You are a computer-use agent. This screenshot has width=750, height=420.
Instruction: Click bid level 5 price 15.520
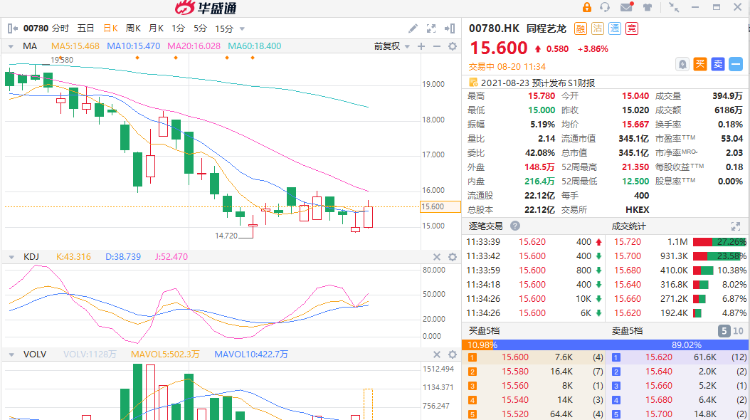515,414
